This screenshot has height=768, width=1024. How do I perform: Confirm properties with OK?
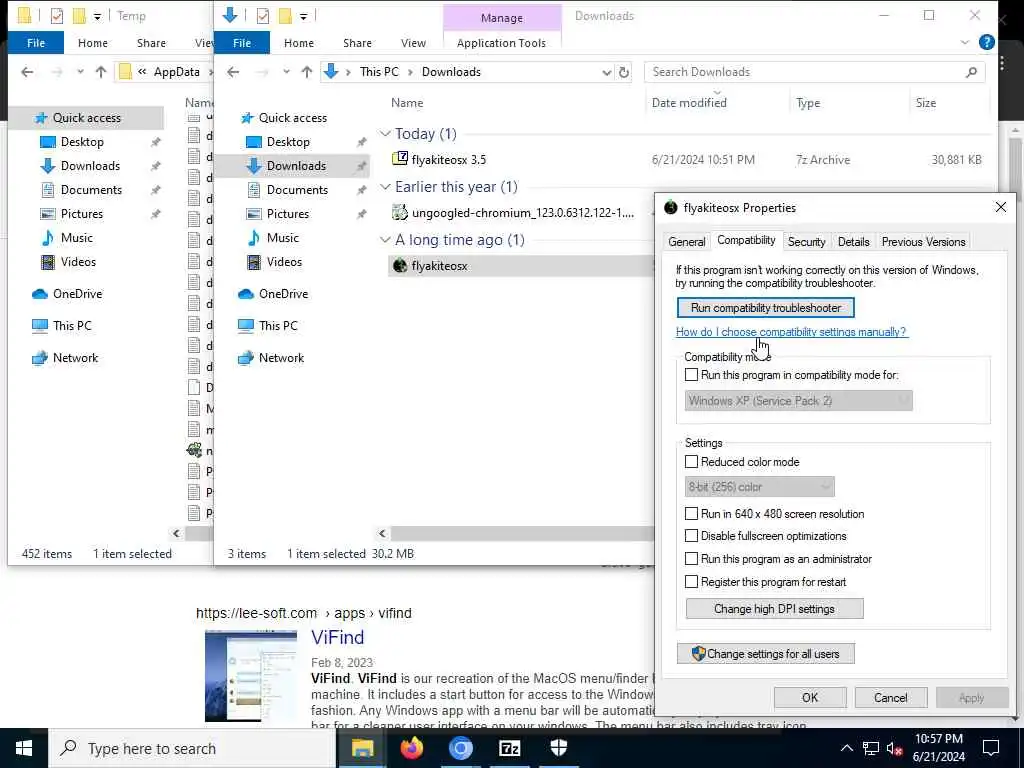pyautogui.click(x=810, y=697)
